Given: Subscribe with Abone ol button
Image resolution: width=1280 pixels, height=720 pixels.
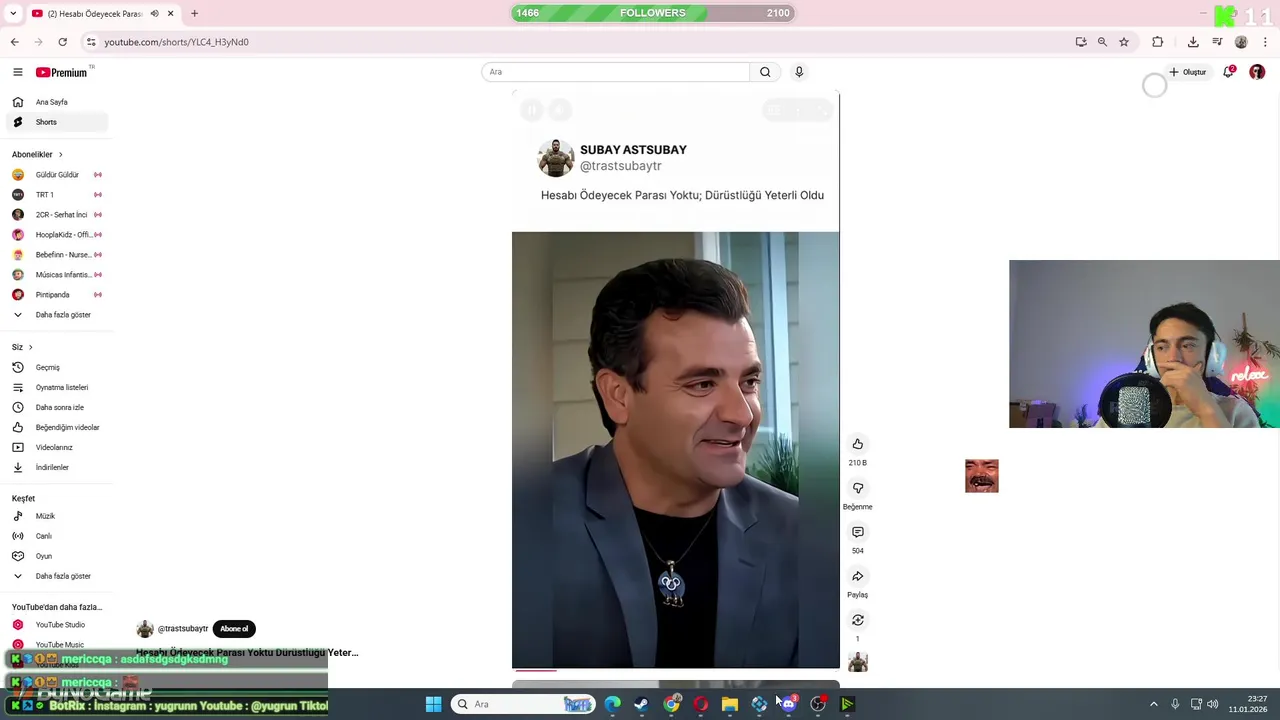Looking at the screenshot, I should pyautogui.click(x=234, y=629).
